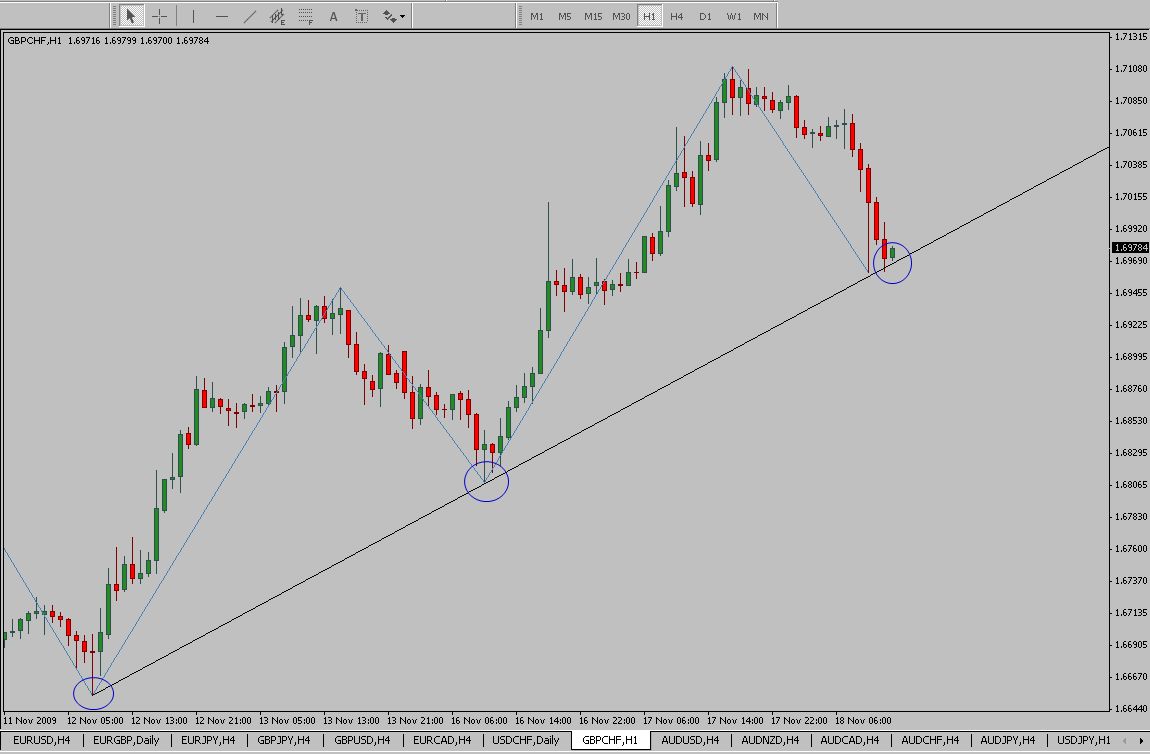Select the equidistant channel tool
This screenshot has height=754, width=1150.
click(x=278, y=16)
